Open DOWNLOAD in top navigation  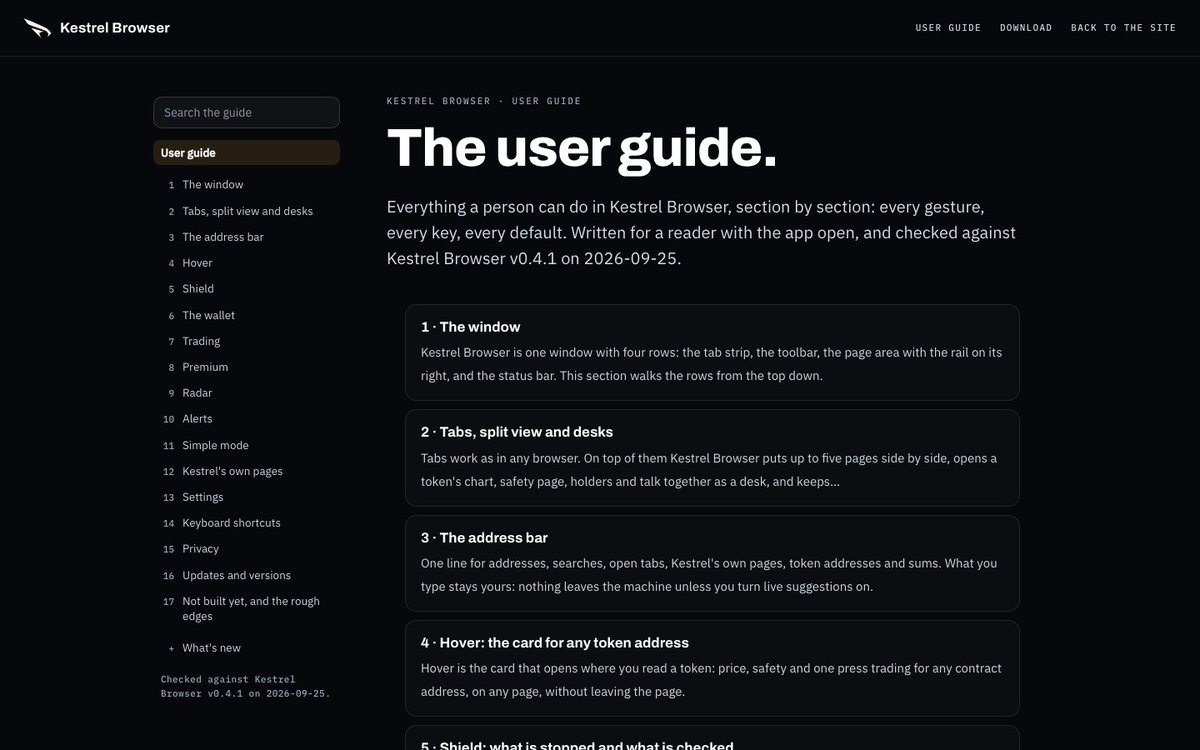click(x=1026, y=28)
